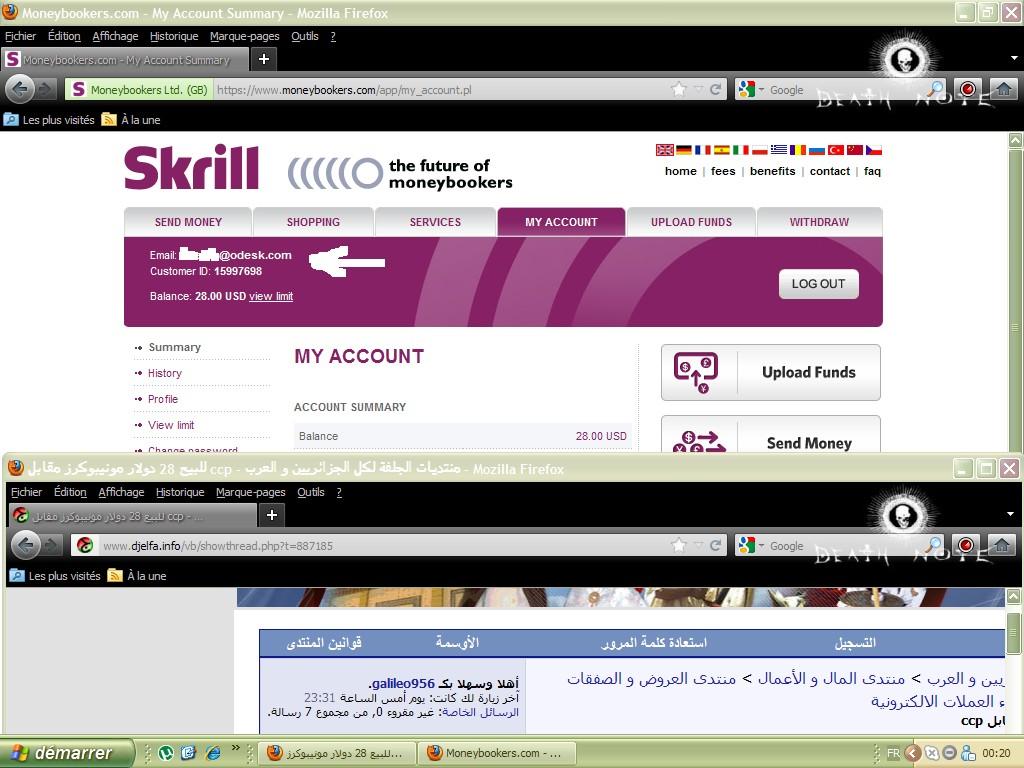Open Historique menu in Moneybookers window
1024x768 pixels.
point(174,36)
